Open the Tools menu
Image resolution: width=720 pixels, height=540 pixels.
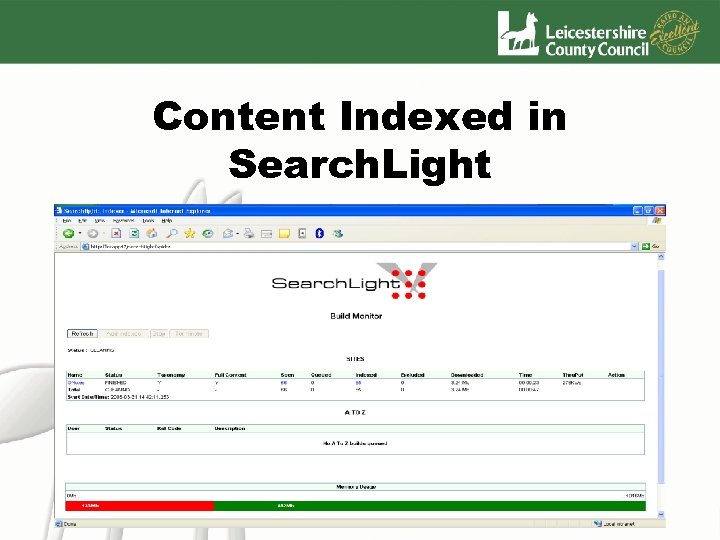click(148, 221)
